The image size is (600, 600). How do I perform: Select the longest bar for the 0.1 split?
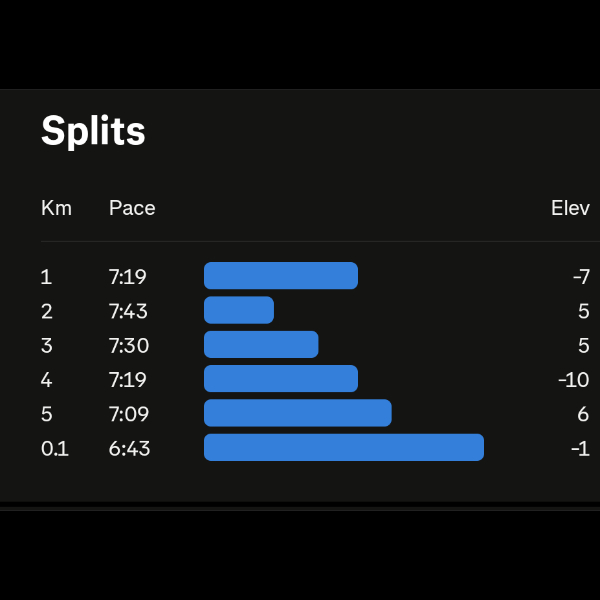(x=344, y=448)
